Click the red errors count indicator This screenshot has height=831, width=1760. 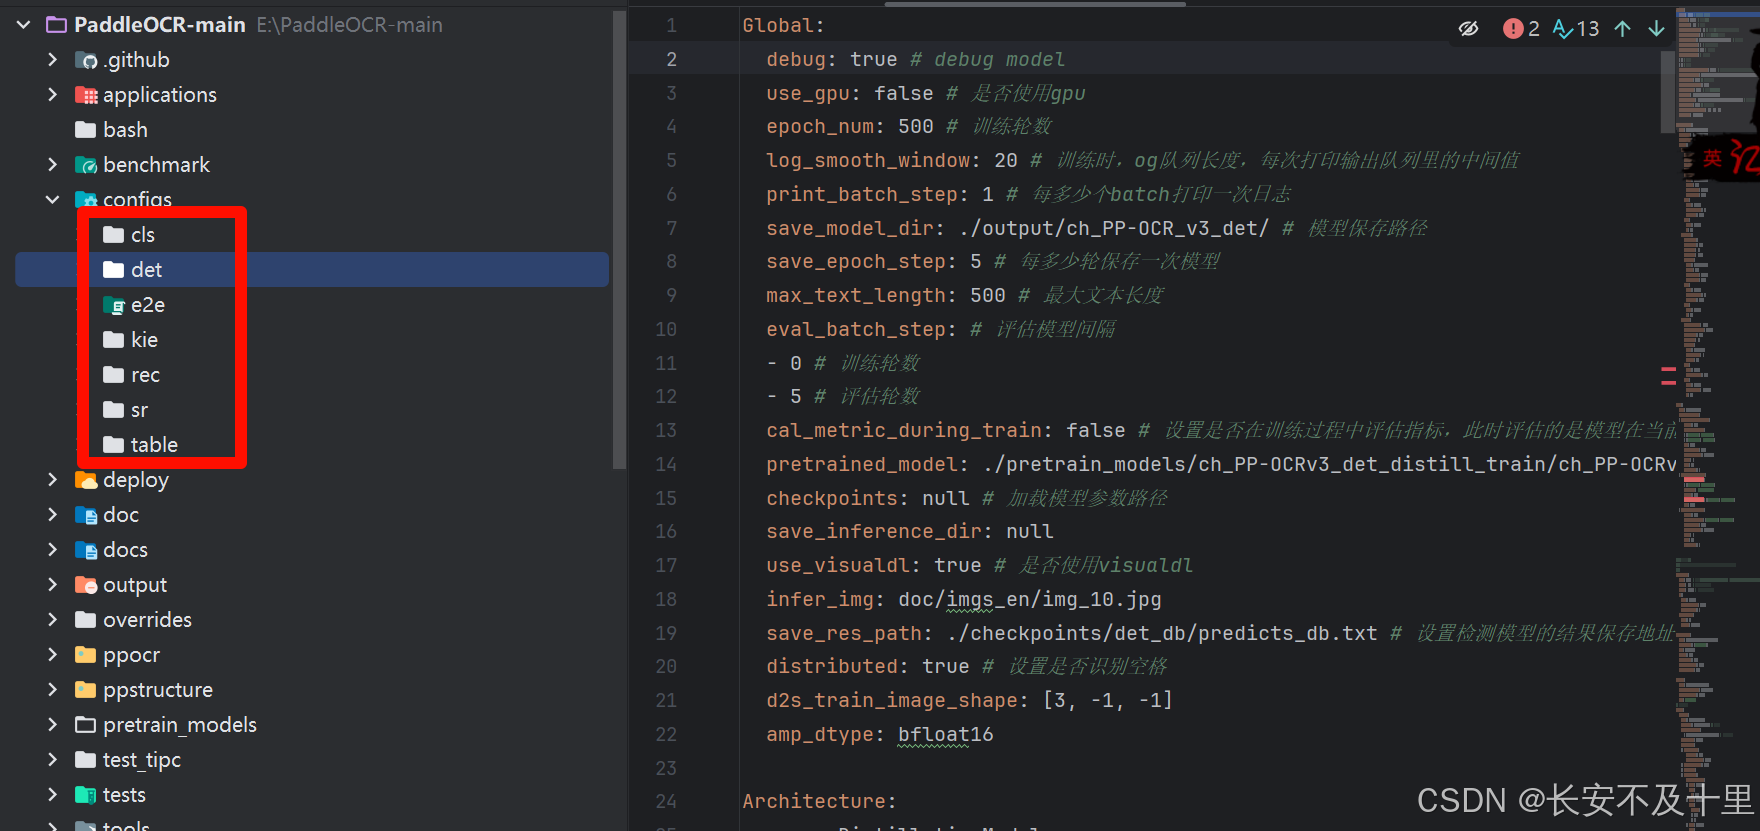[x=1521, y=29]
